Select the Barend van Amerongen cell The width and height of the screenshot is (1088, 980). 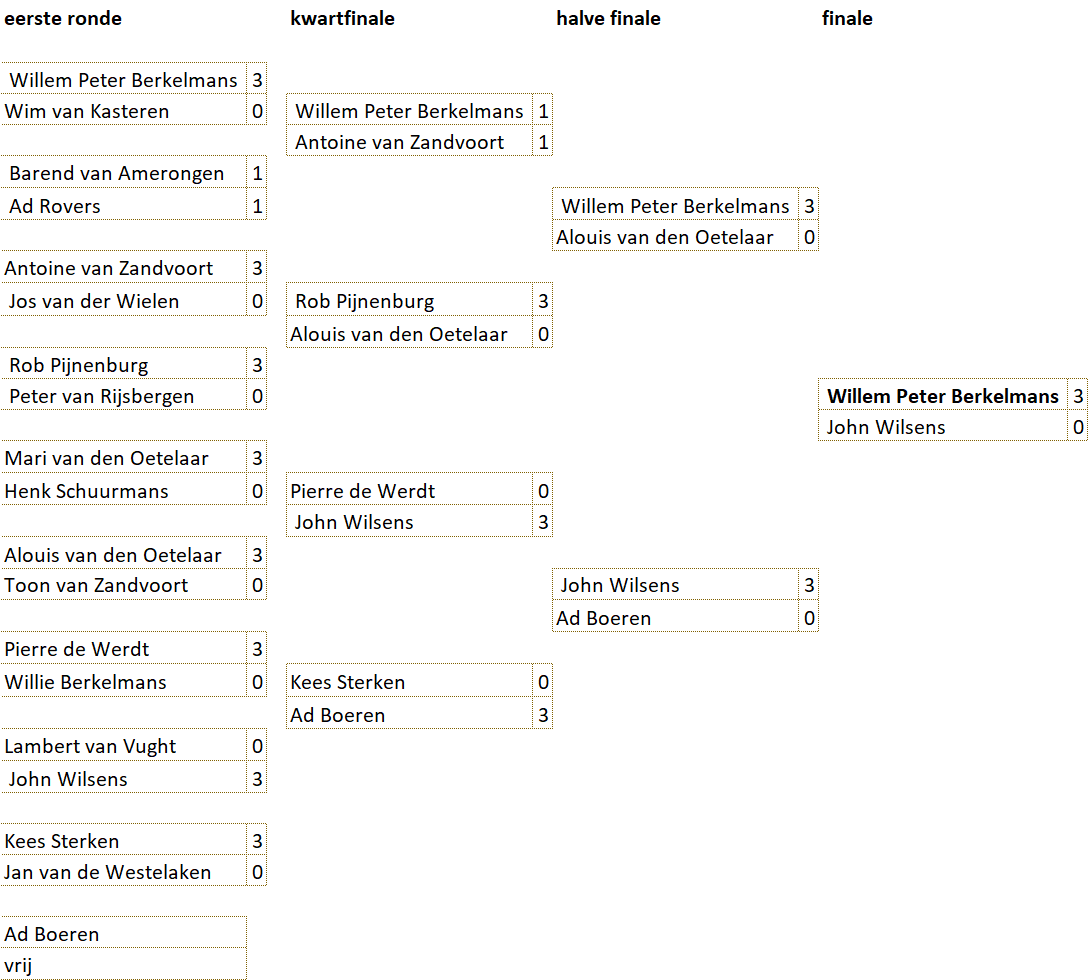pyautogui.click(x=117, y=173)
